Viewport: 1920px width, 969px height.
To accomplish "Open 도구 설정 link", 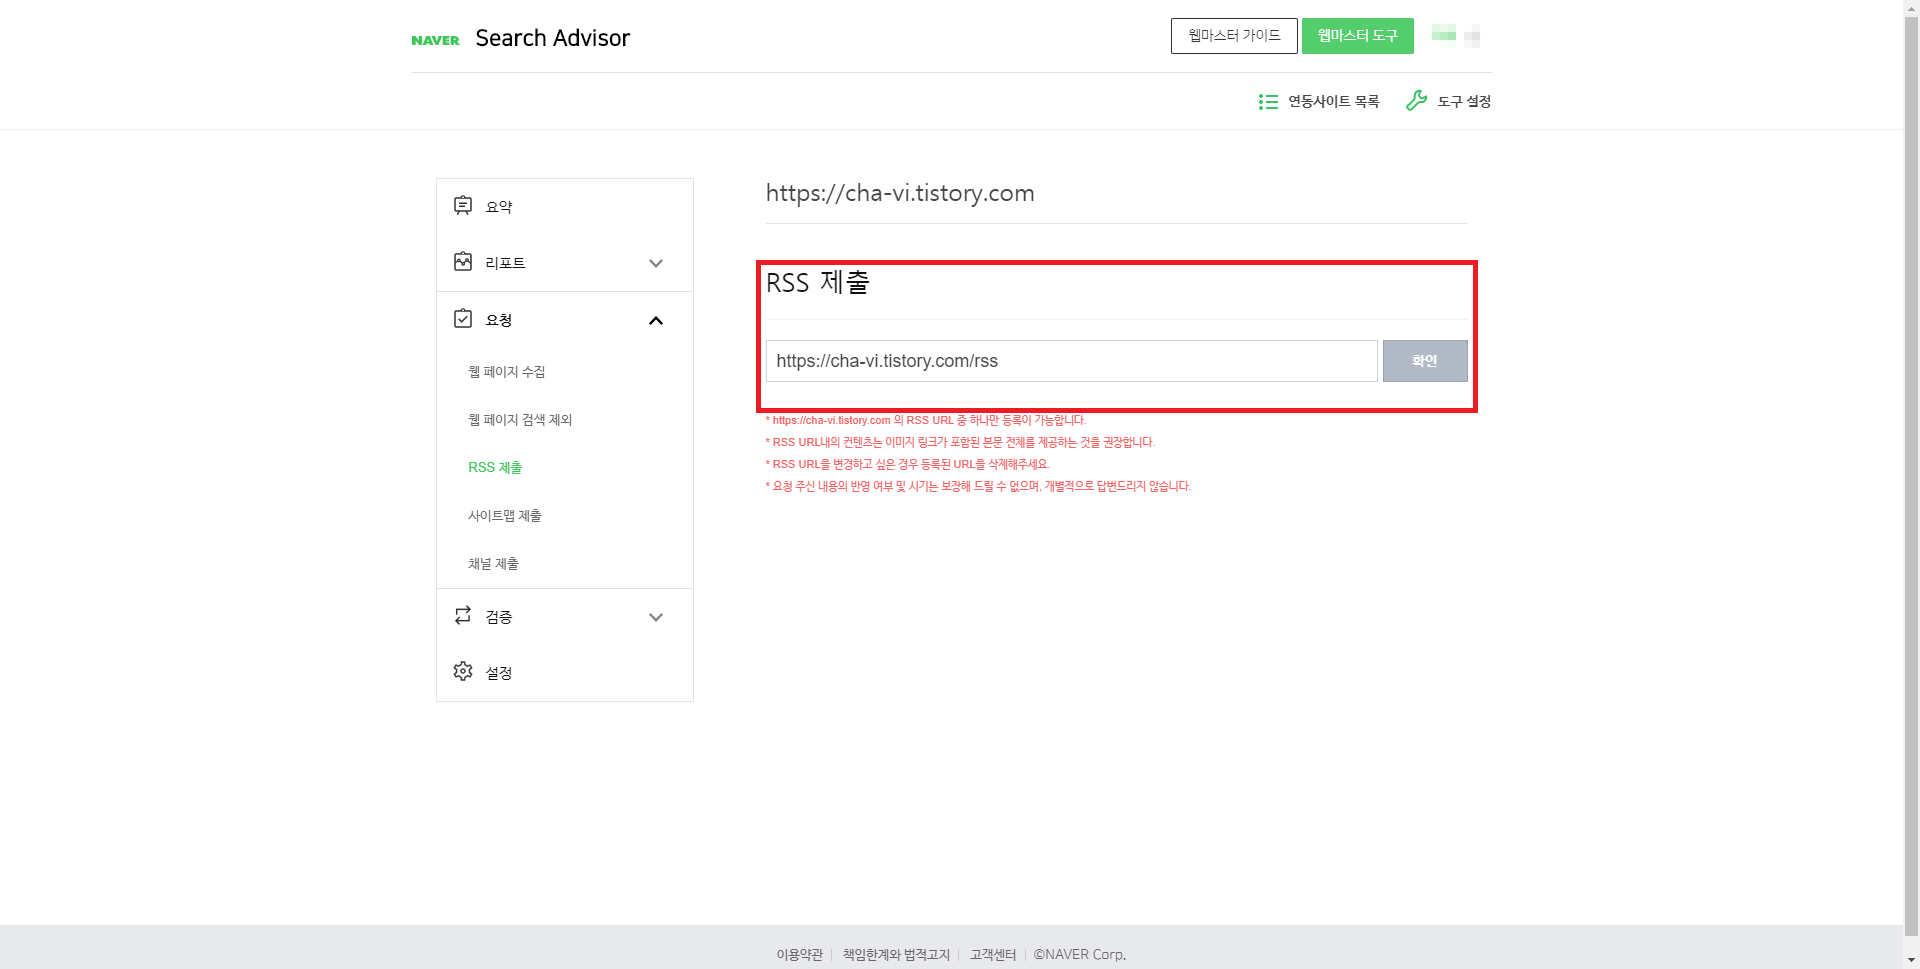I will pyautogui.click(x=1464, y=102).
